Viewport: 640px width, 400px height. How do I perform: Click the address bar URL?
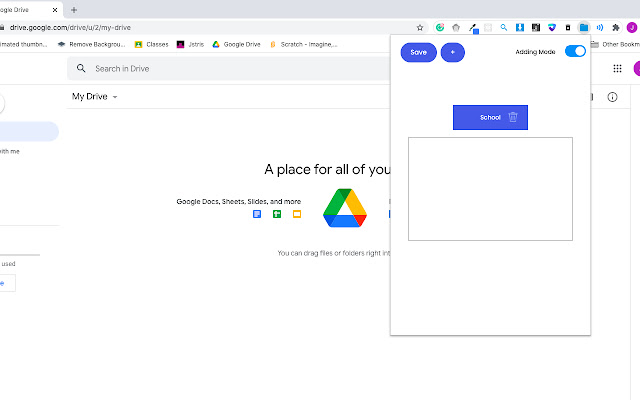(70, 28)
